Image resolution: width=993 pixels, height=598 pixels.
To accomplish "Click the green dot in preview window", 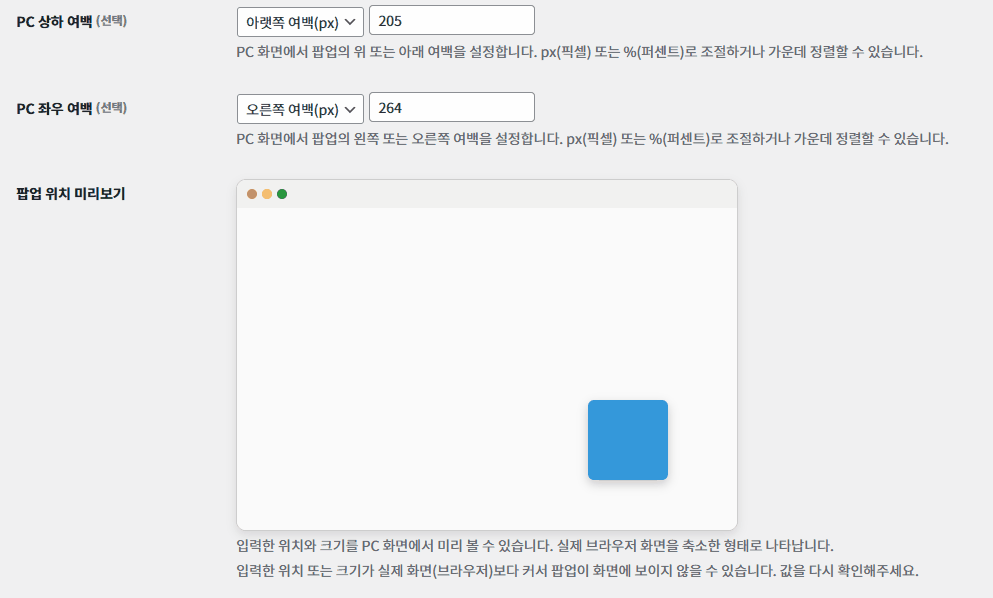I will pos(282,194).
